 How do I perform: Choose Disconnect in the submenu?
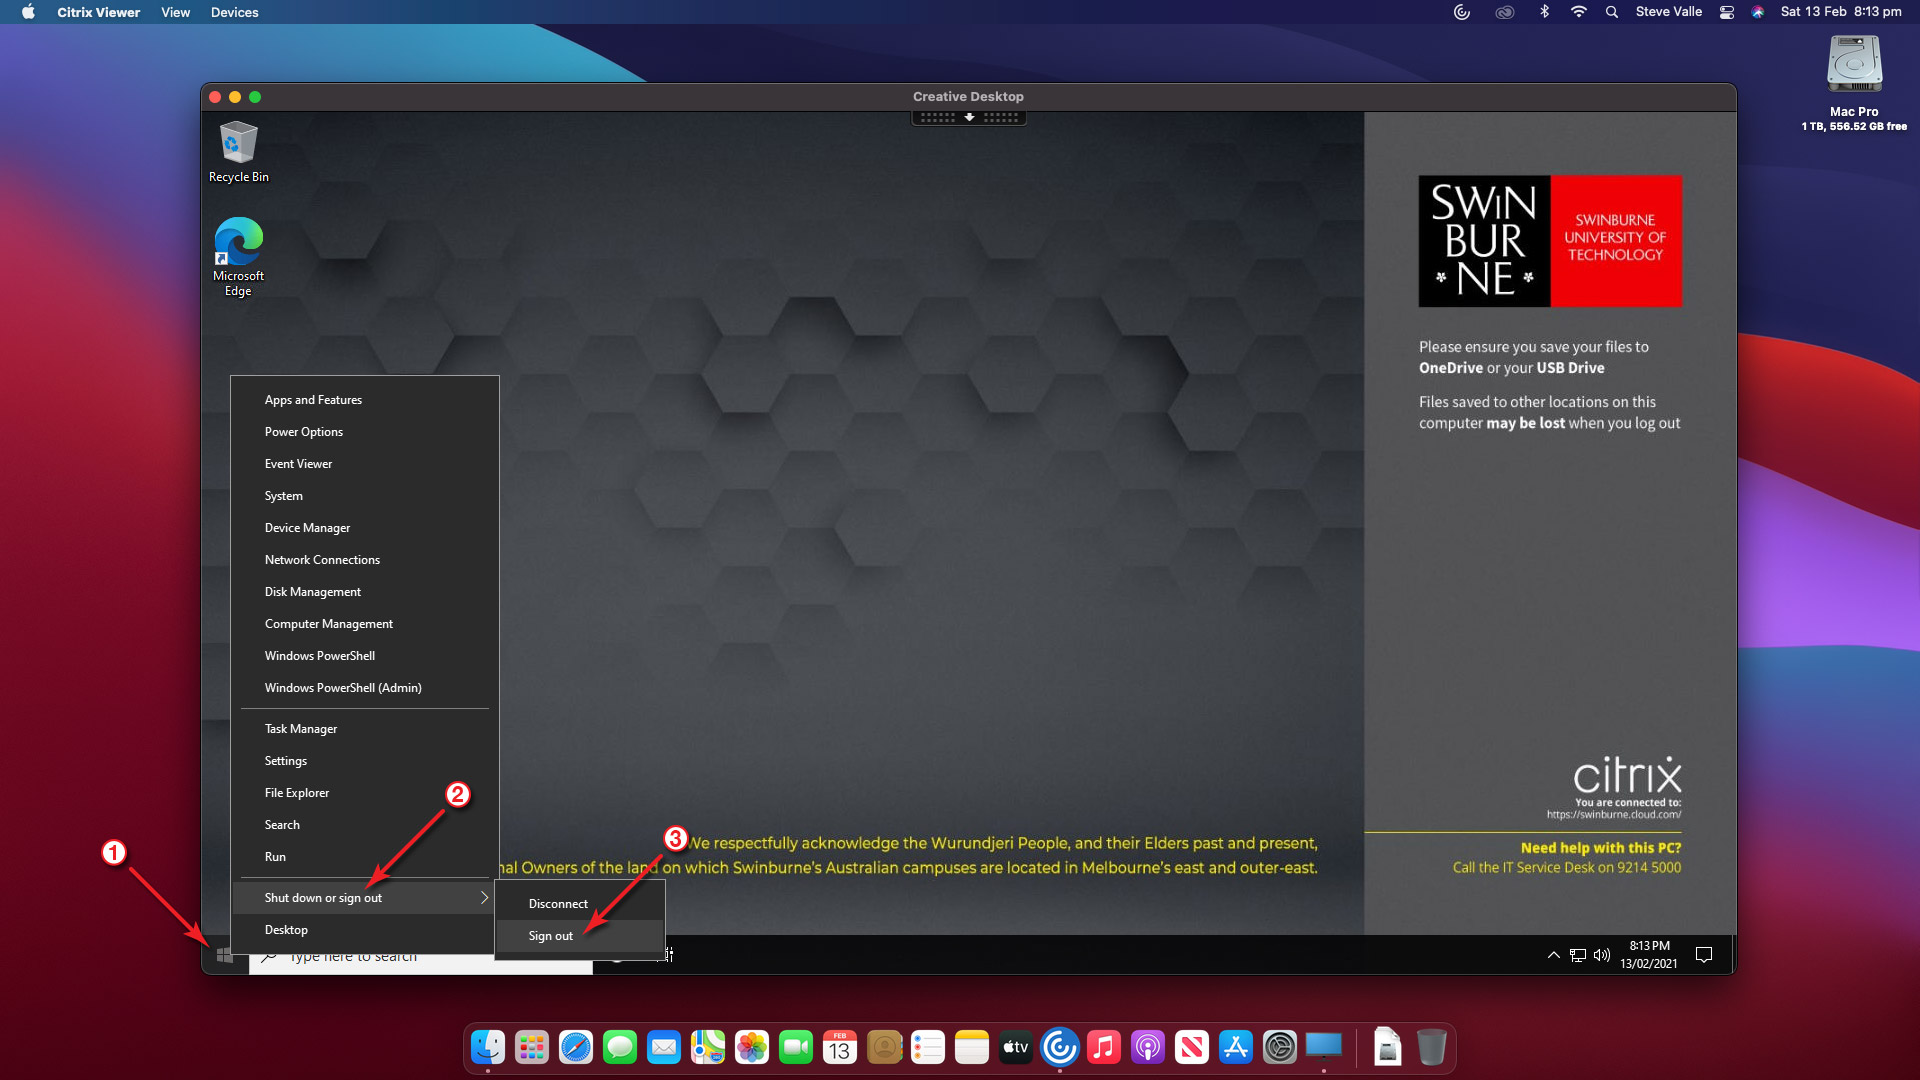click(558, 904)
